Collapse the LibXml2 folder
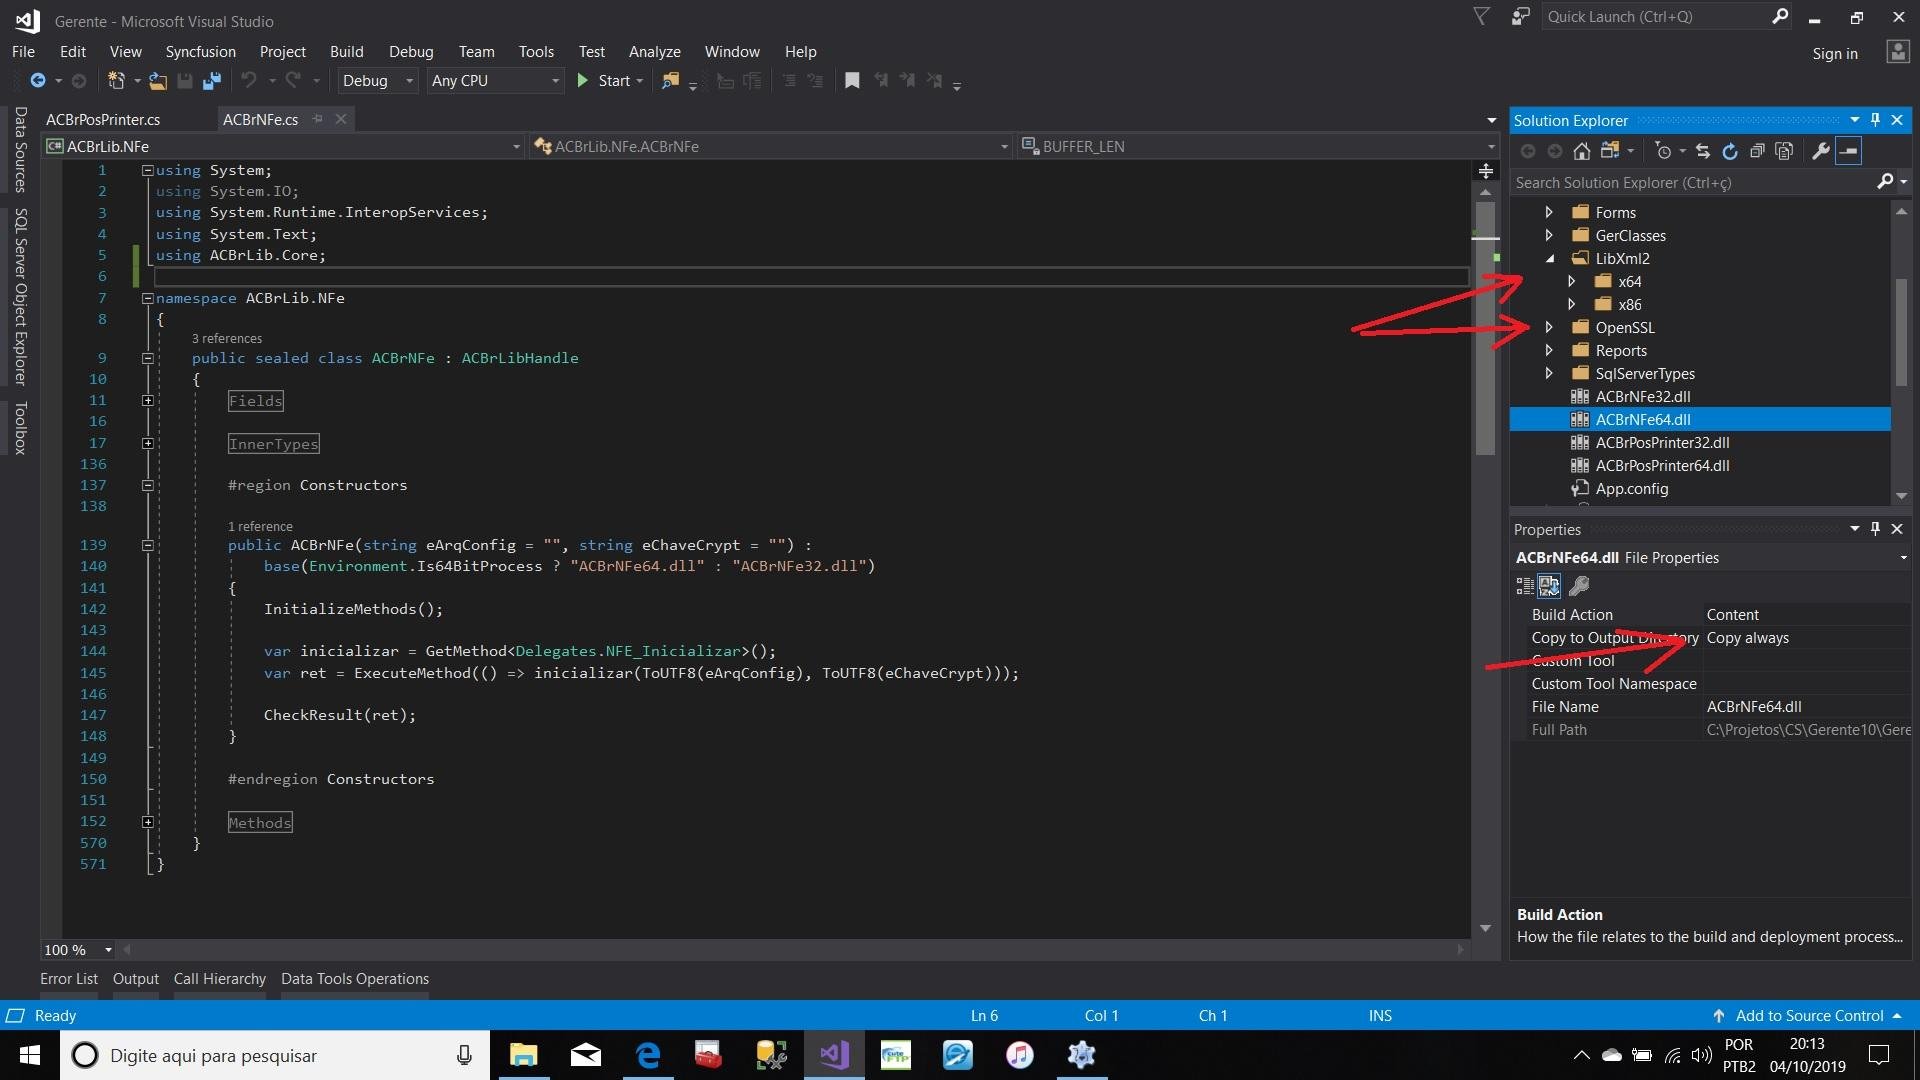The image size is (1920, 1080). coord(1549,258)
